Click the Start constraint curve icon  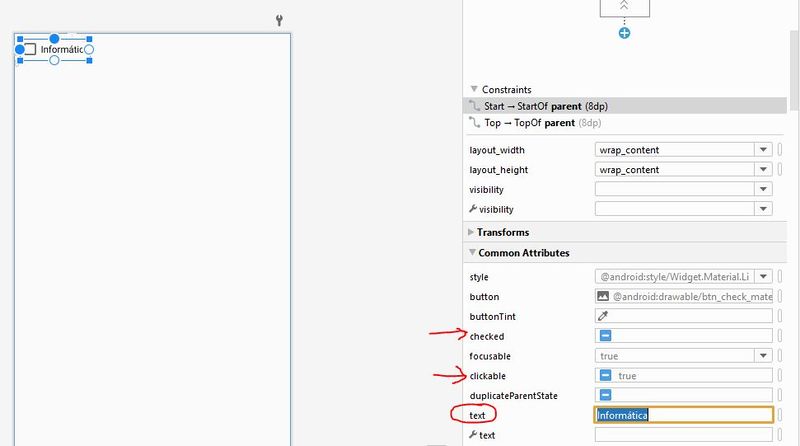pos(474,106)
